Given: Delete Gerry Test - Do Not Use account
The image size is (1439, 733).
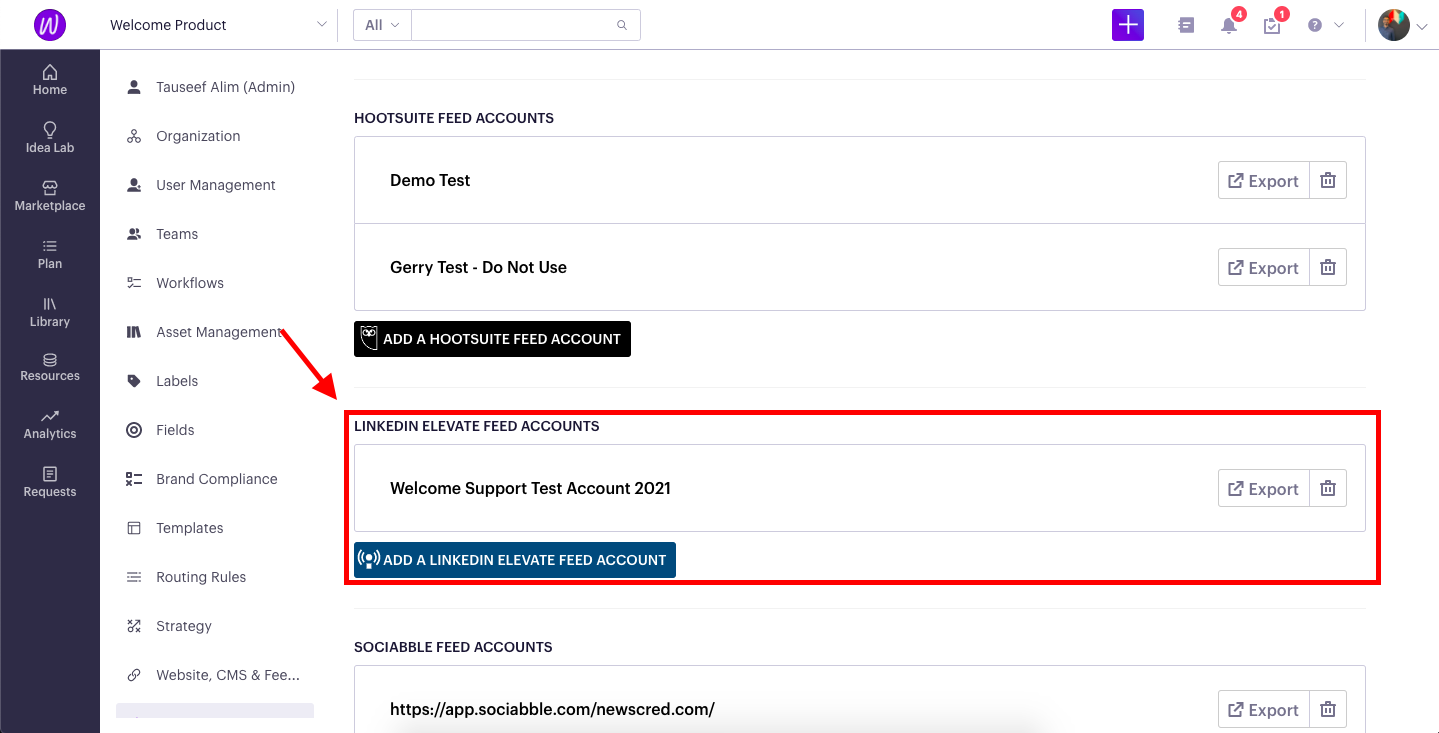Looking at the screenshot, I should [1328, 268].
